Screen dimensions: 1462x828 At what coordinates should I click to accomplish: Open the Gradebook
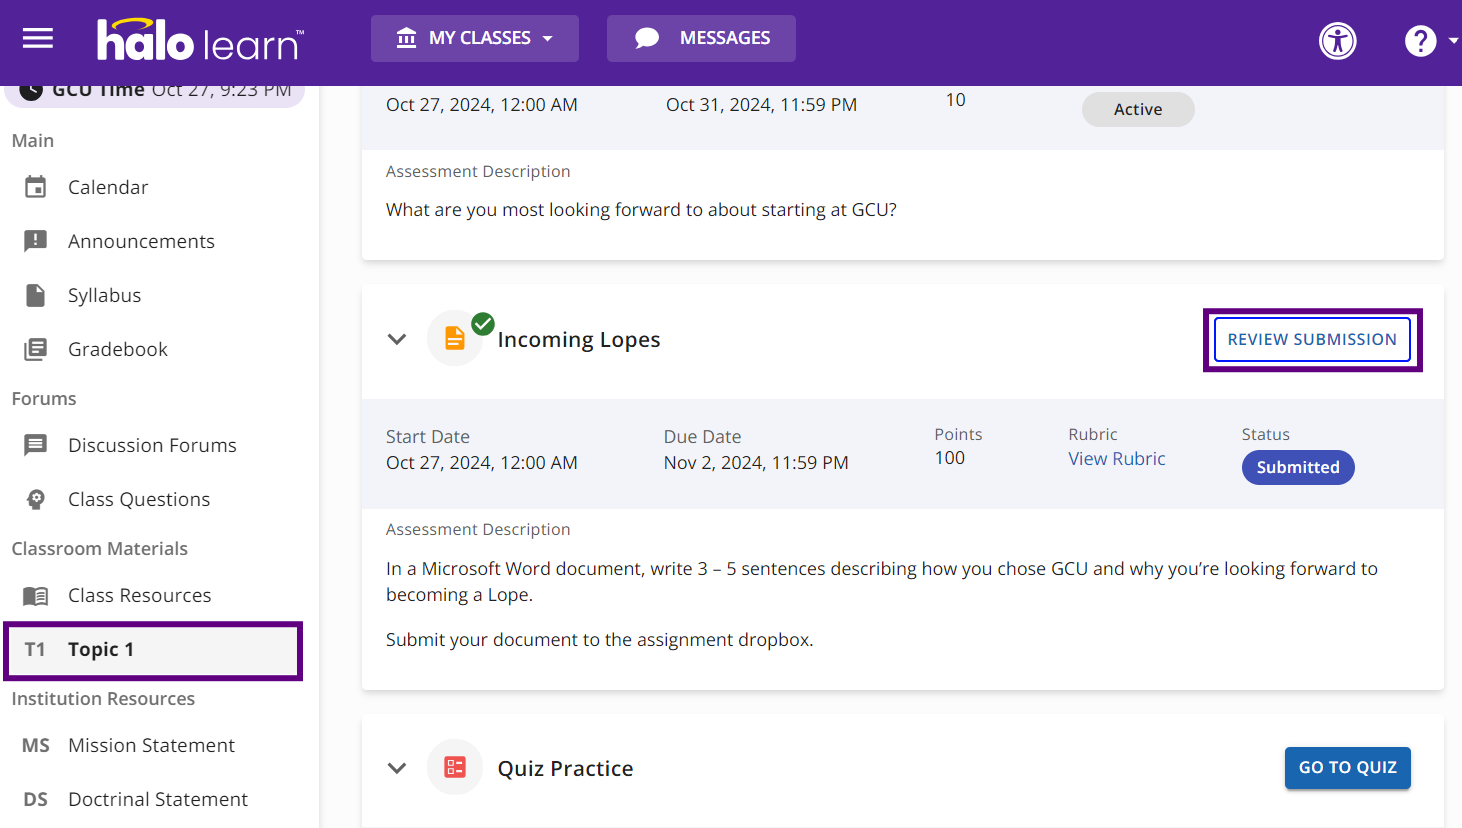click(x=118, y=349)
